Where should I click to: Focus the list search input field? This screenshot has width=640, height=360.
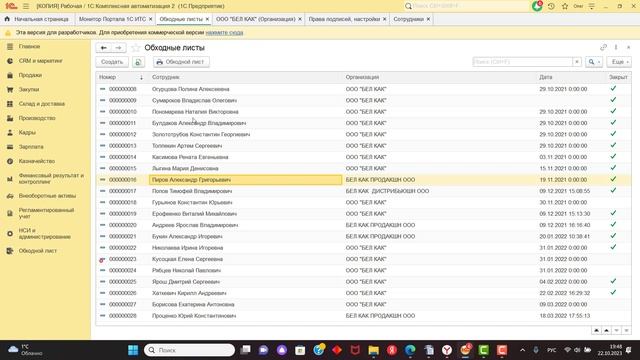[x=522, y=62]
